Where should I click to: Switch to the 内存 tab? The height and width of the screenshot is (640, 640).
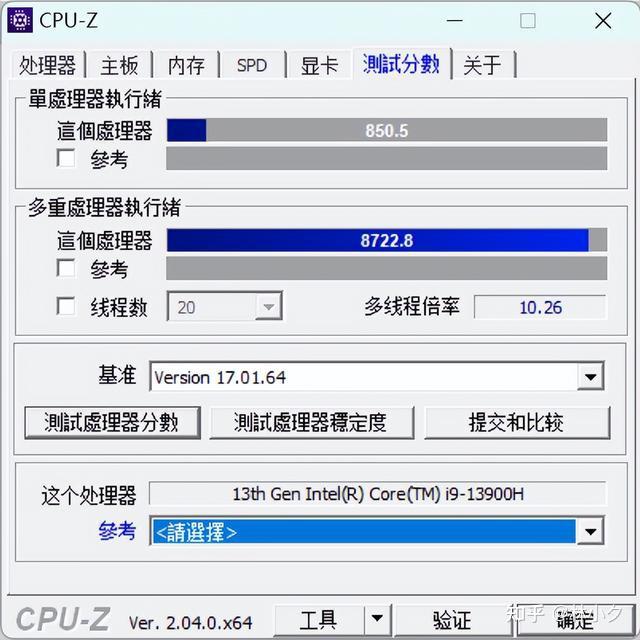click(186, 65)
